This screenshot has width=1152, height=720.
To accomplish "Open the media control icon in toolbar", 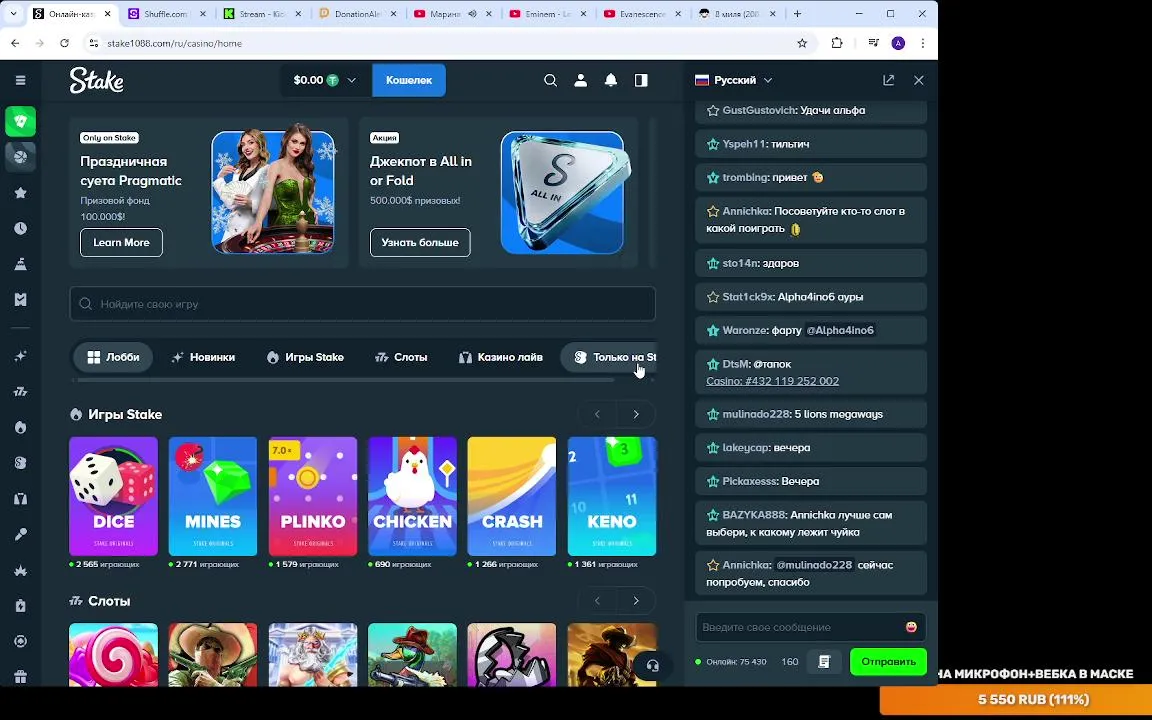I will pos(873,43).
